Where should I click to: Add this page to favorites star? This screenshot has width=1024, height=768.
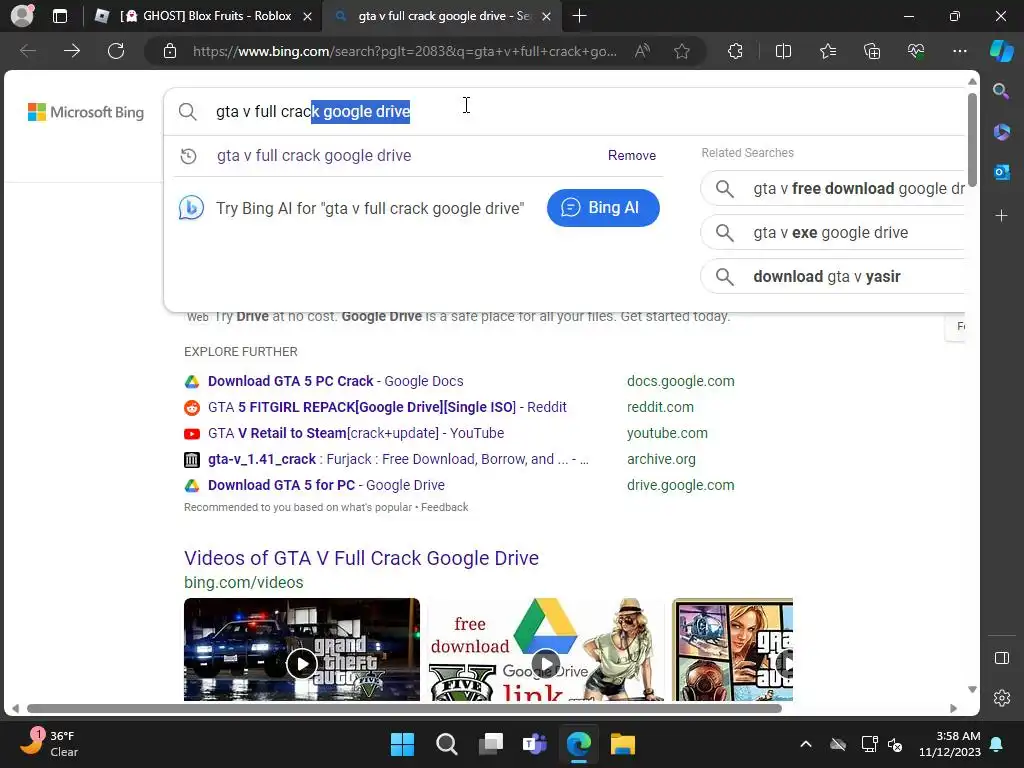[682, 51]
